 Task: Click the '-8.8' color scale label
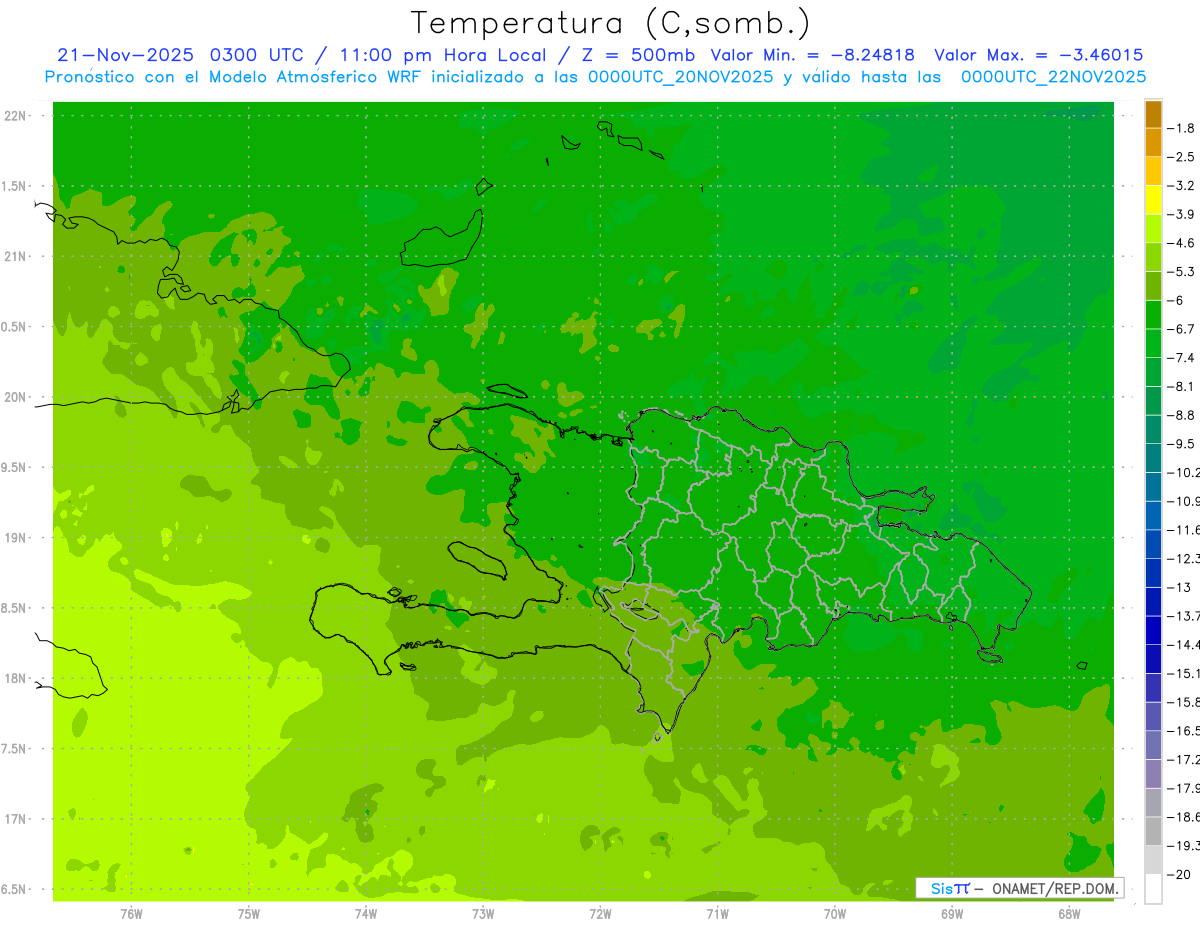(1181, 415)
